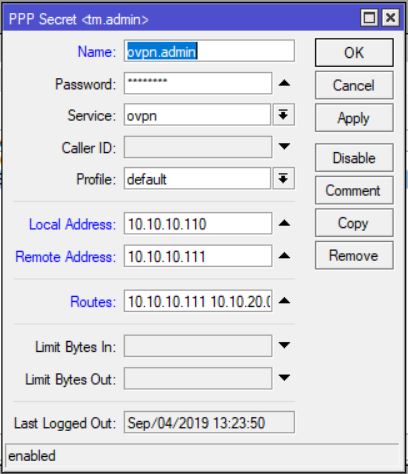The height and width of the screenshot is (474, 408).
Task: Click the OK button
Action: (x=354, y=53)
